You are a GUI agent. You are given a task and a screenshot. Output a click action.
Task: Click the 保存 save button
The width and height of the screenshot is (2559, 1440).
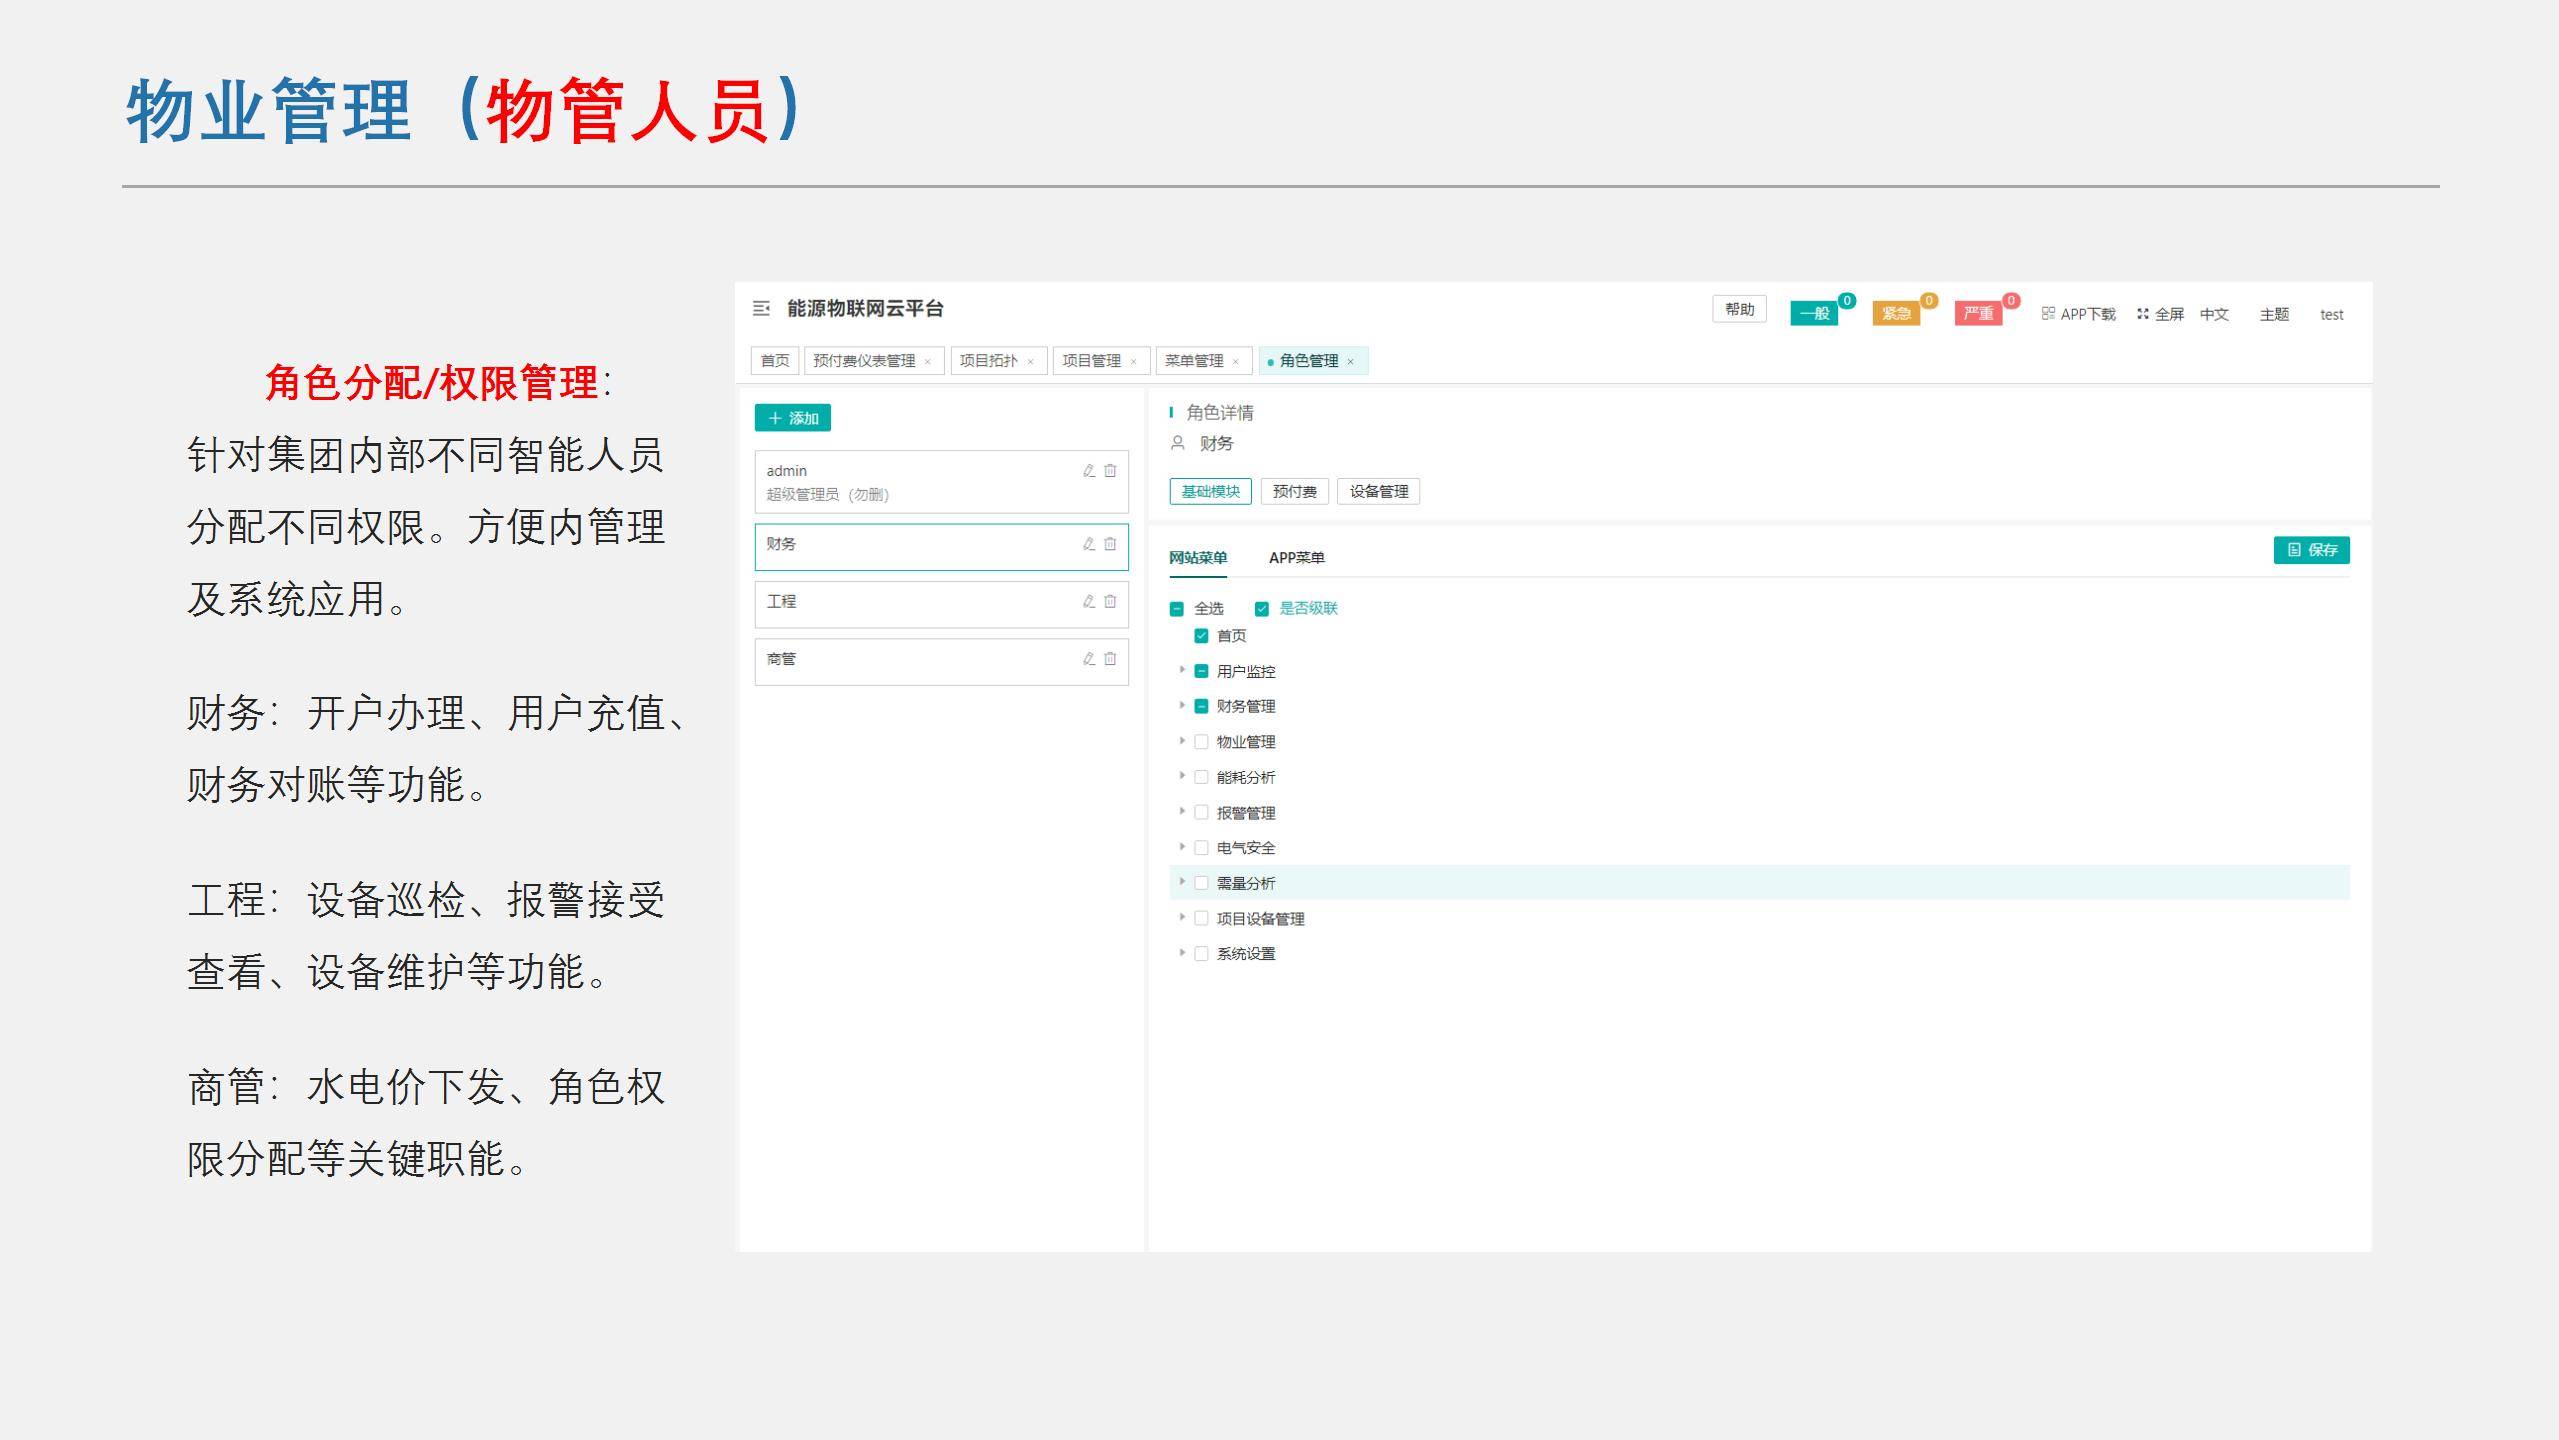tap(2311, 550)
